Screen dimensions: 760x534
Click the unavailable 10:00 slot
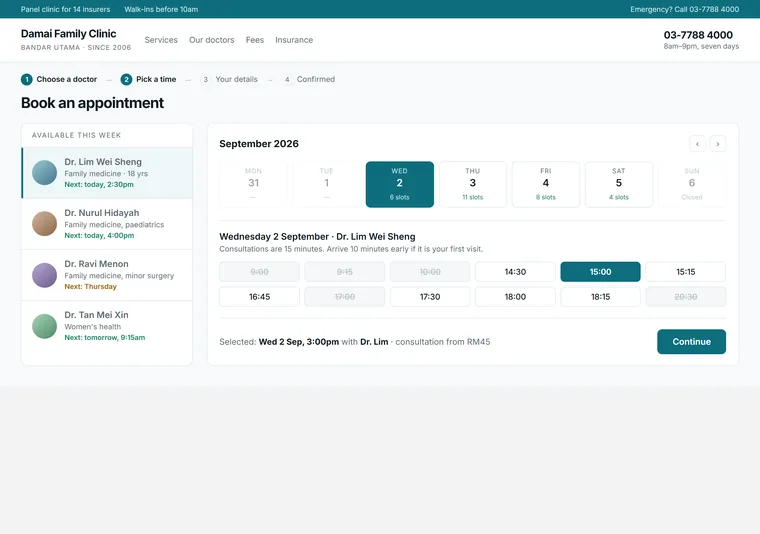point(430,272)
